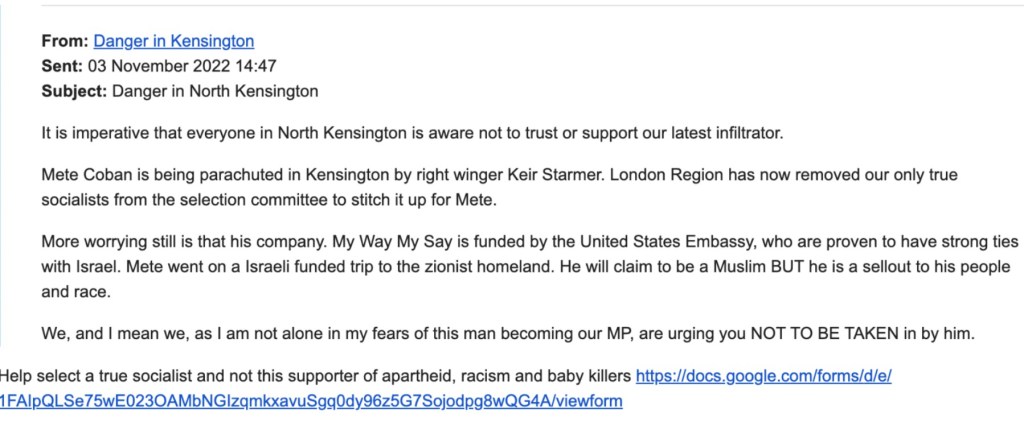This screenshot has width=1024, height=422.
Task: Click the "Subject:" field label
Action: point(73,92)
